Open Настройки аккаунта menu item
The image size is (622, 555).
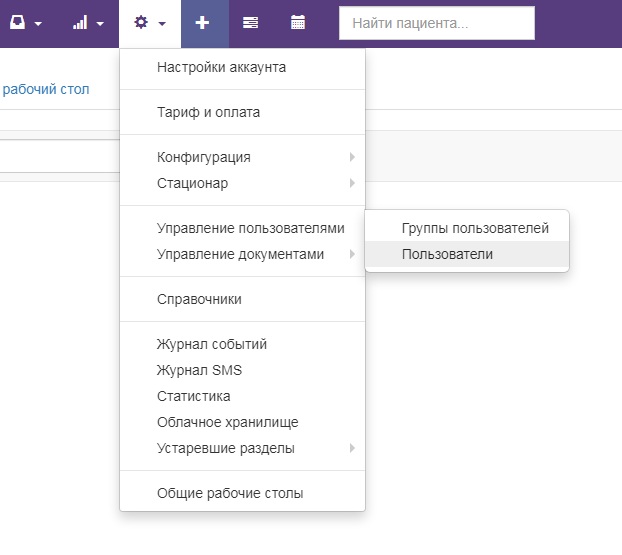click(242, 67)
